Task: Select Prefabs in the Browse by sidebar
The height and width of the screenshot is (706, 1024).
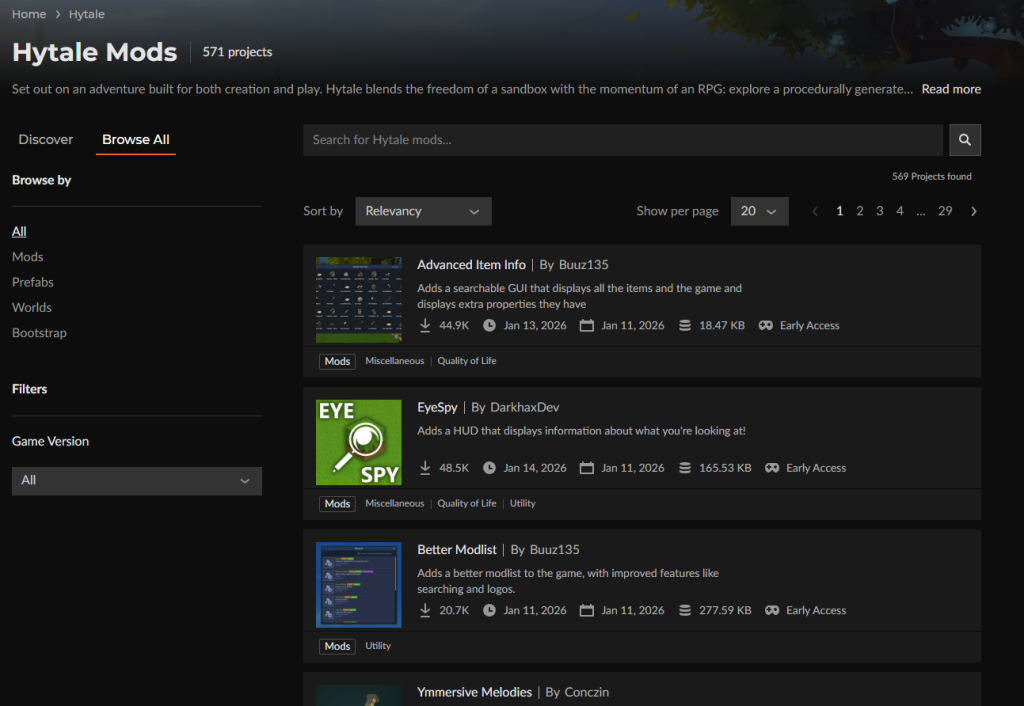Action: tap(32, 281)
